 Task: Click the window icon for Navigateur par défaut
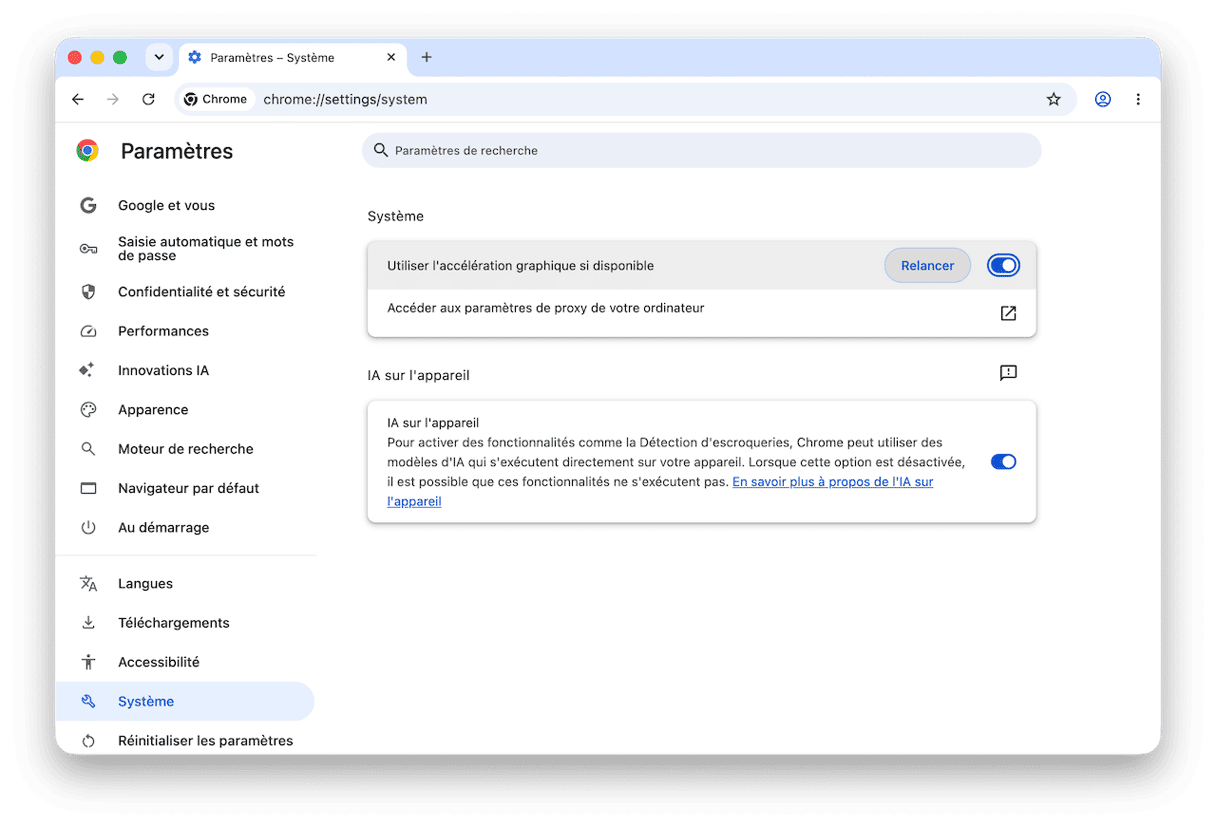pos(88,488)
